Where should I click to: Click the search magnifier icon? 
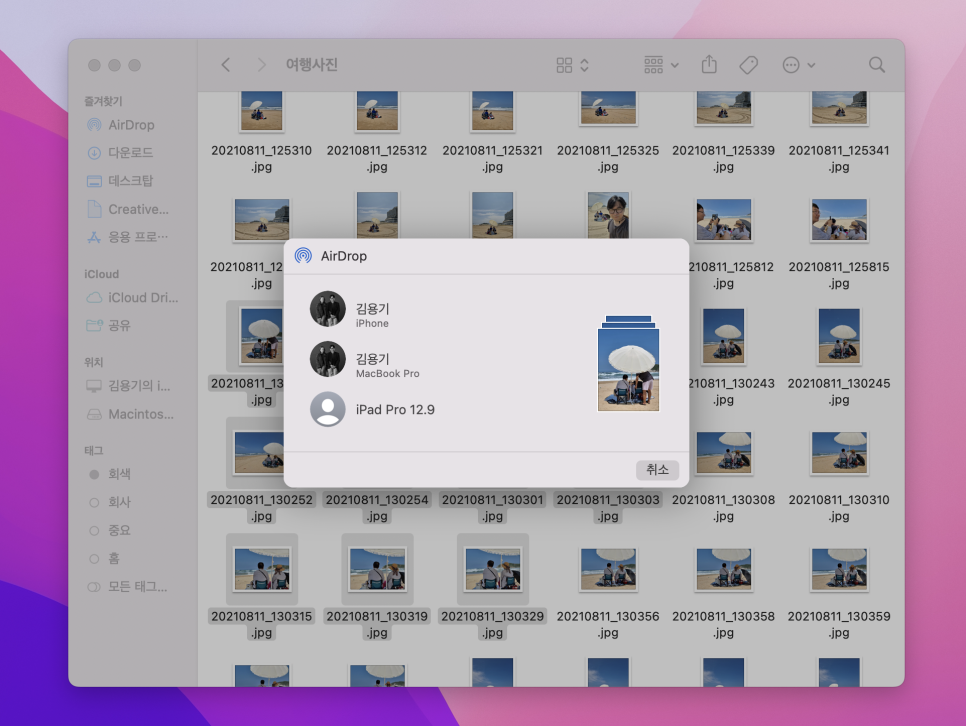tap(877, 65)
